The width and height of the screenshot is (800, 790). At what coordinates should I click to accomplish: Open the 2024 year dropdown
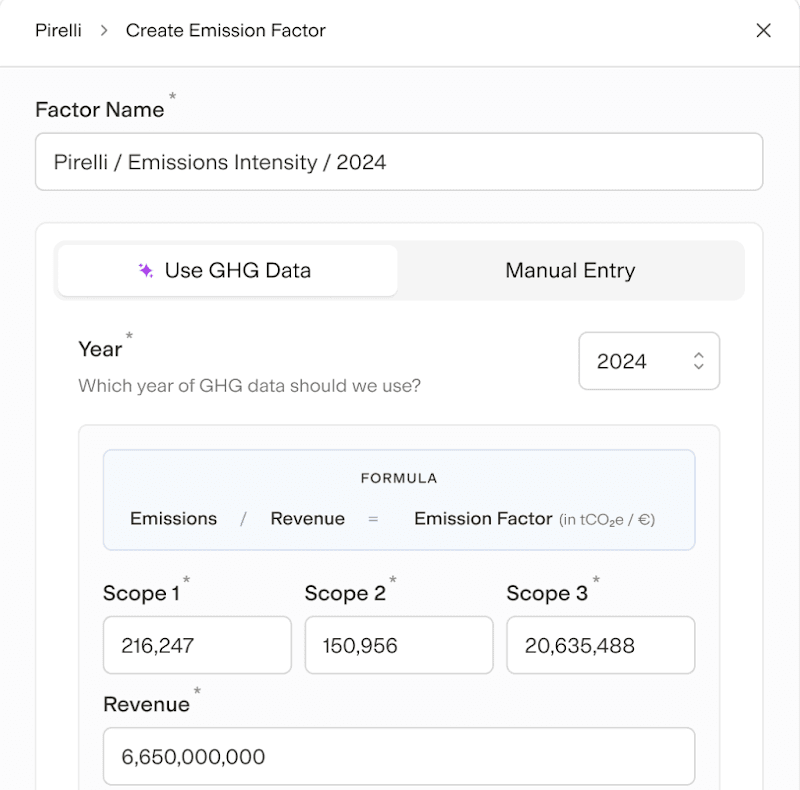(649, 361)
